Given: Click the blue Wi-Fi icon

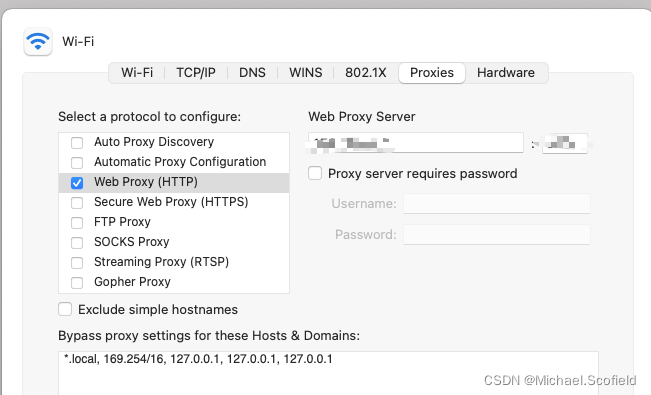Looking at the screenshot, I should point(38,41).
